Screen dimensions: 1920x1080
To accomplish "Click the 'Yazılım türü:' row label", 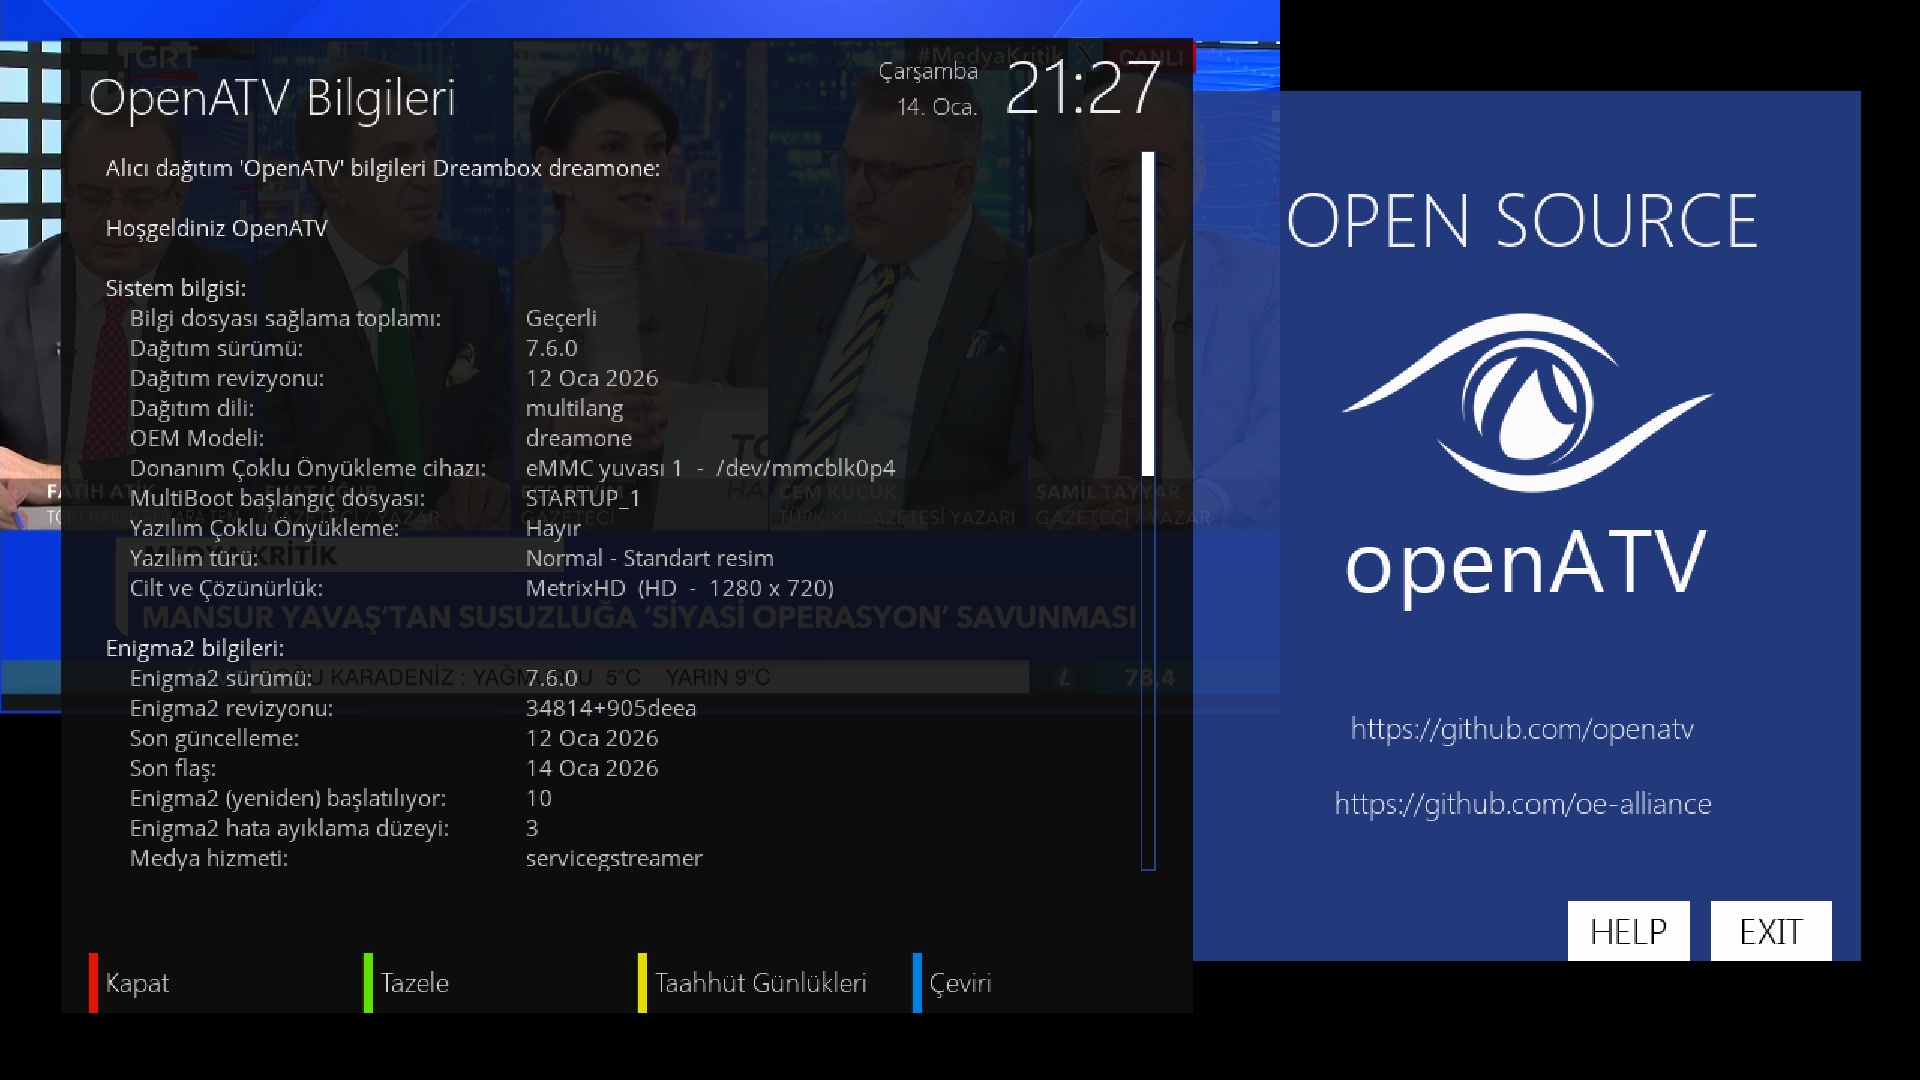I will [194, 559].
